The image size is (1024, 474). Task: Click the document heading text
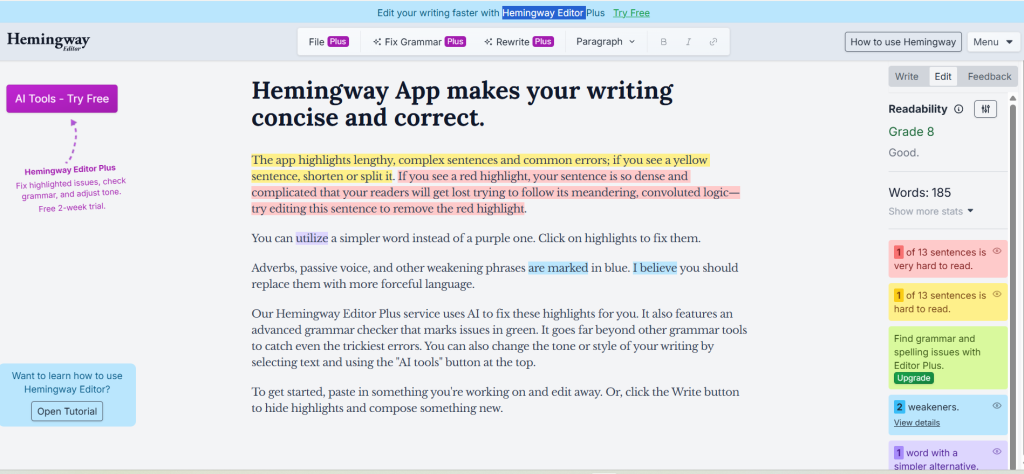[462, 104]
